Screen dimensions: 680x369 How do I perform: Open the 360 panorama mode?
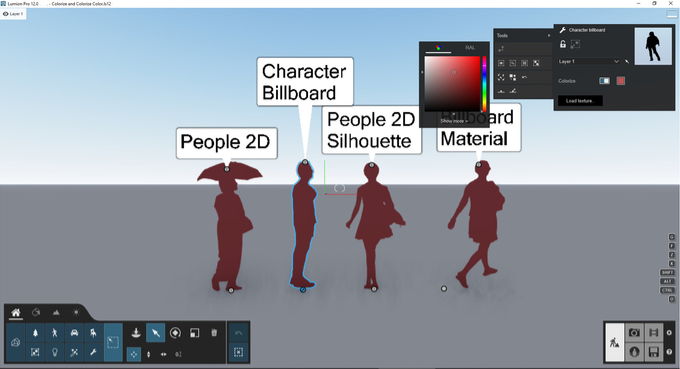click(634, 352)
